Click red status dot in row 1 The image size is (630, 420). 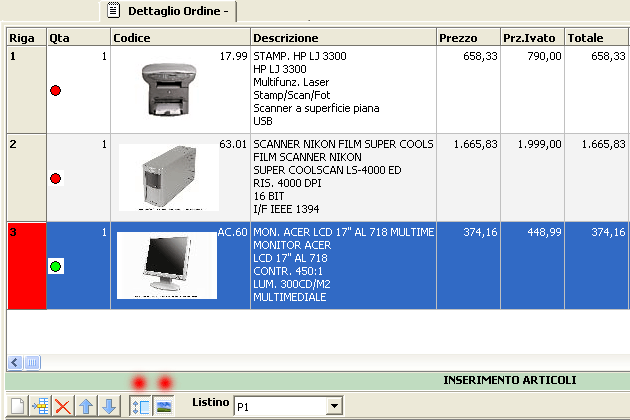(55, 90)
